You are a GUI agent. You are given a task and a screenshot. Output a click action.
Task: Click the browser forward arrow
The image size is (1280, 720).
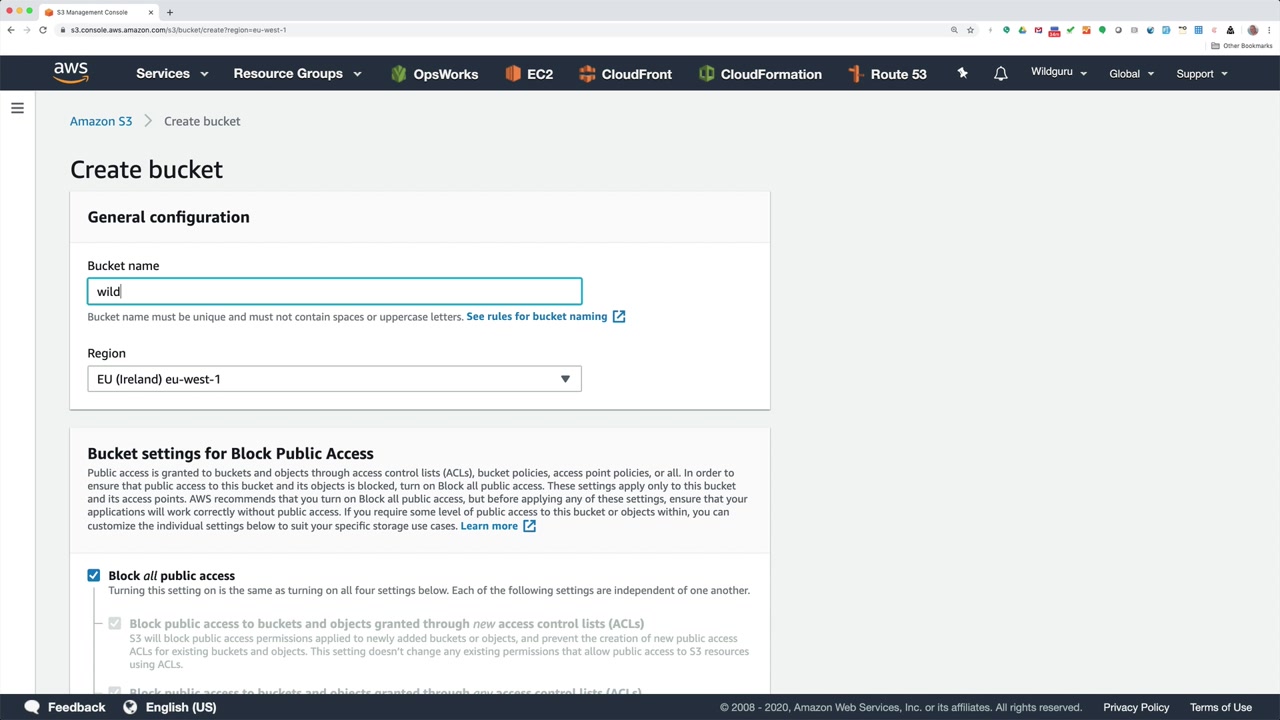click(27, 30)
